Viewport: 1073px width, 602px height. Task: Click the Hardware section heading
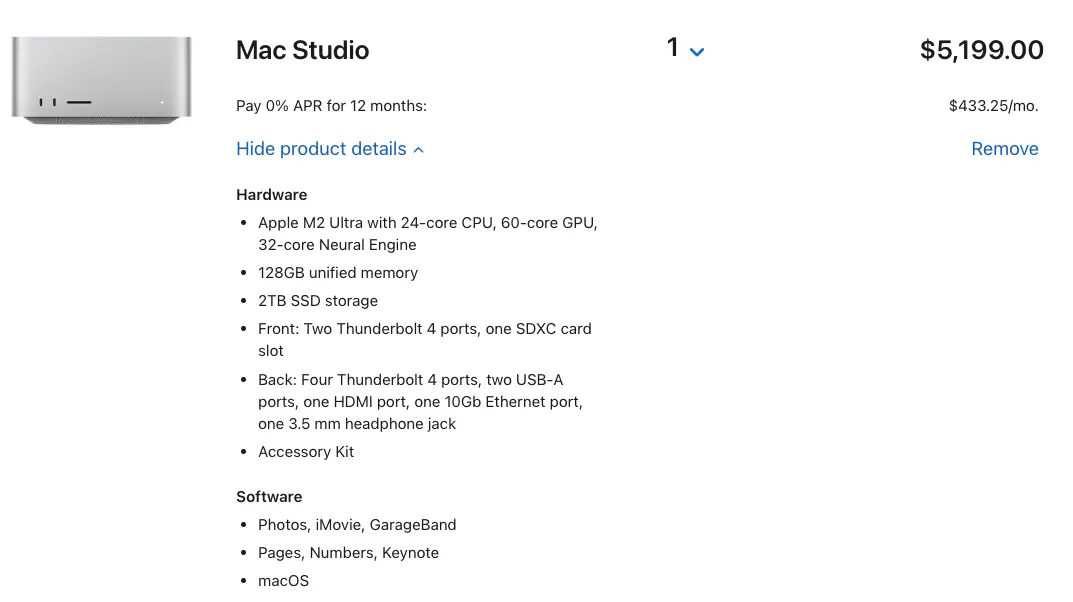click(272, 195)
